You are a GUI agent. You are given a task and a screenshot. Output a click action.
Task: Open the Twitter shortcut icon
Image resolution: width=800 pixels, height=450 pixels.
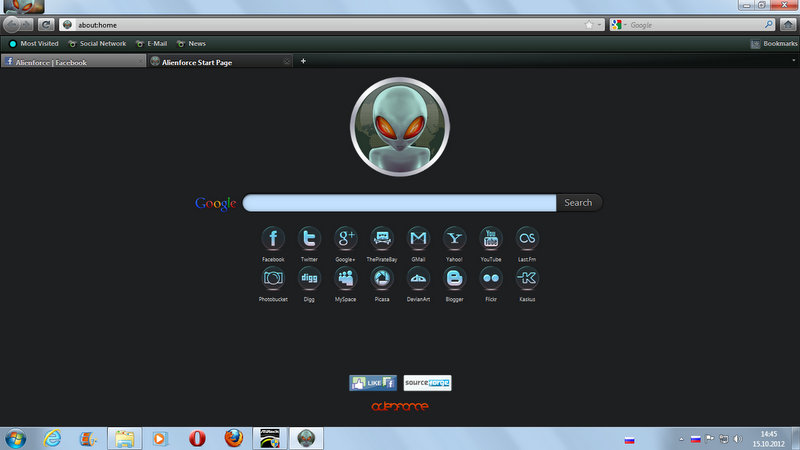pos(309,238)
